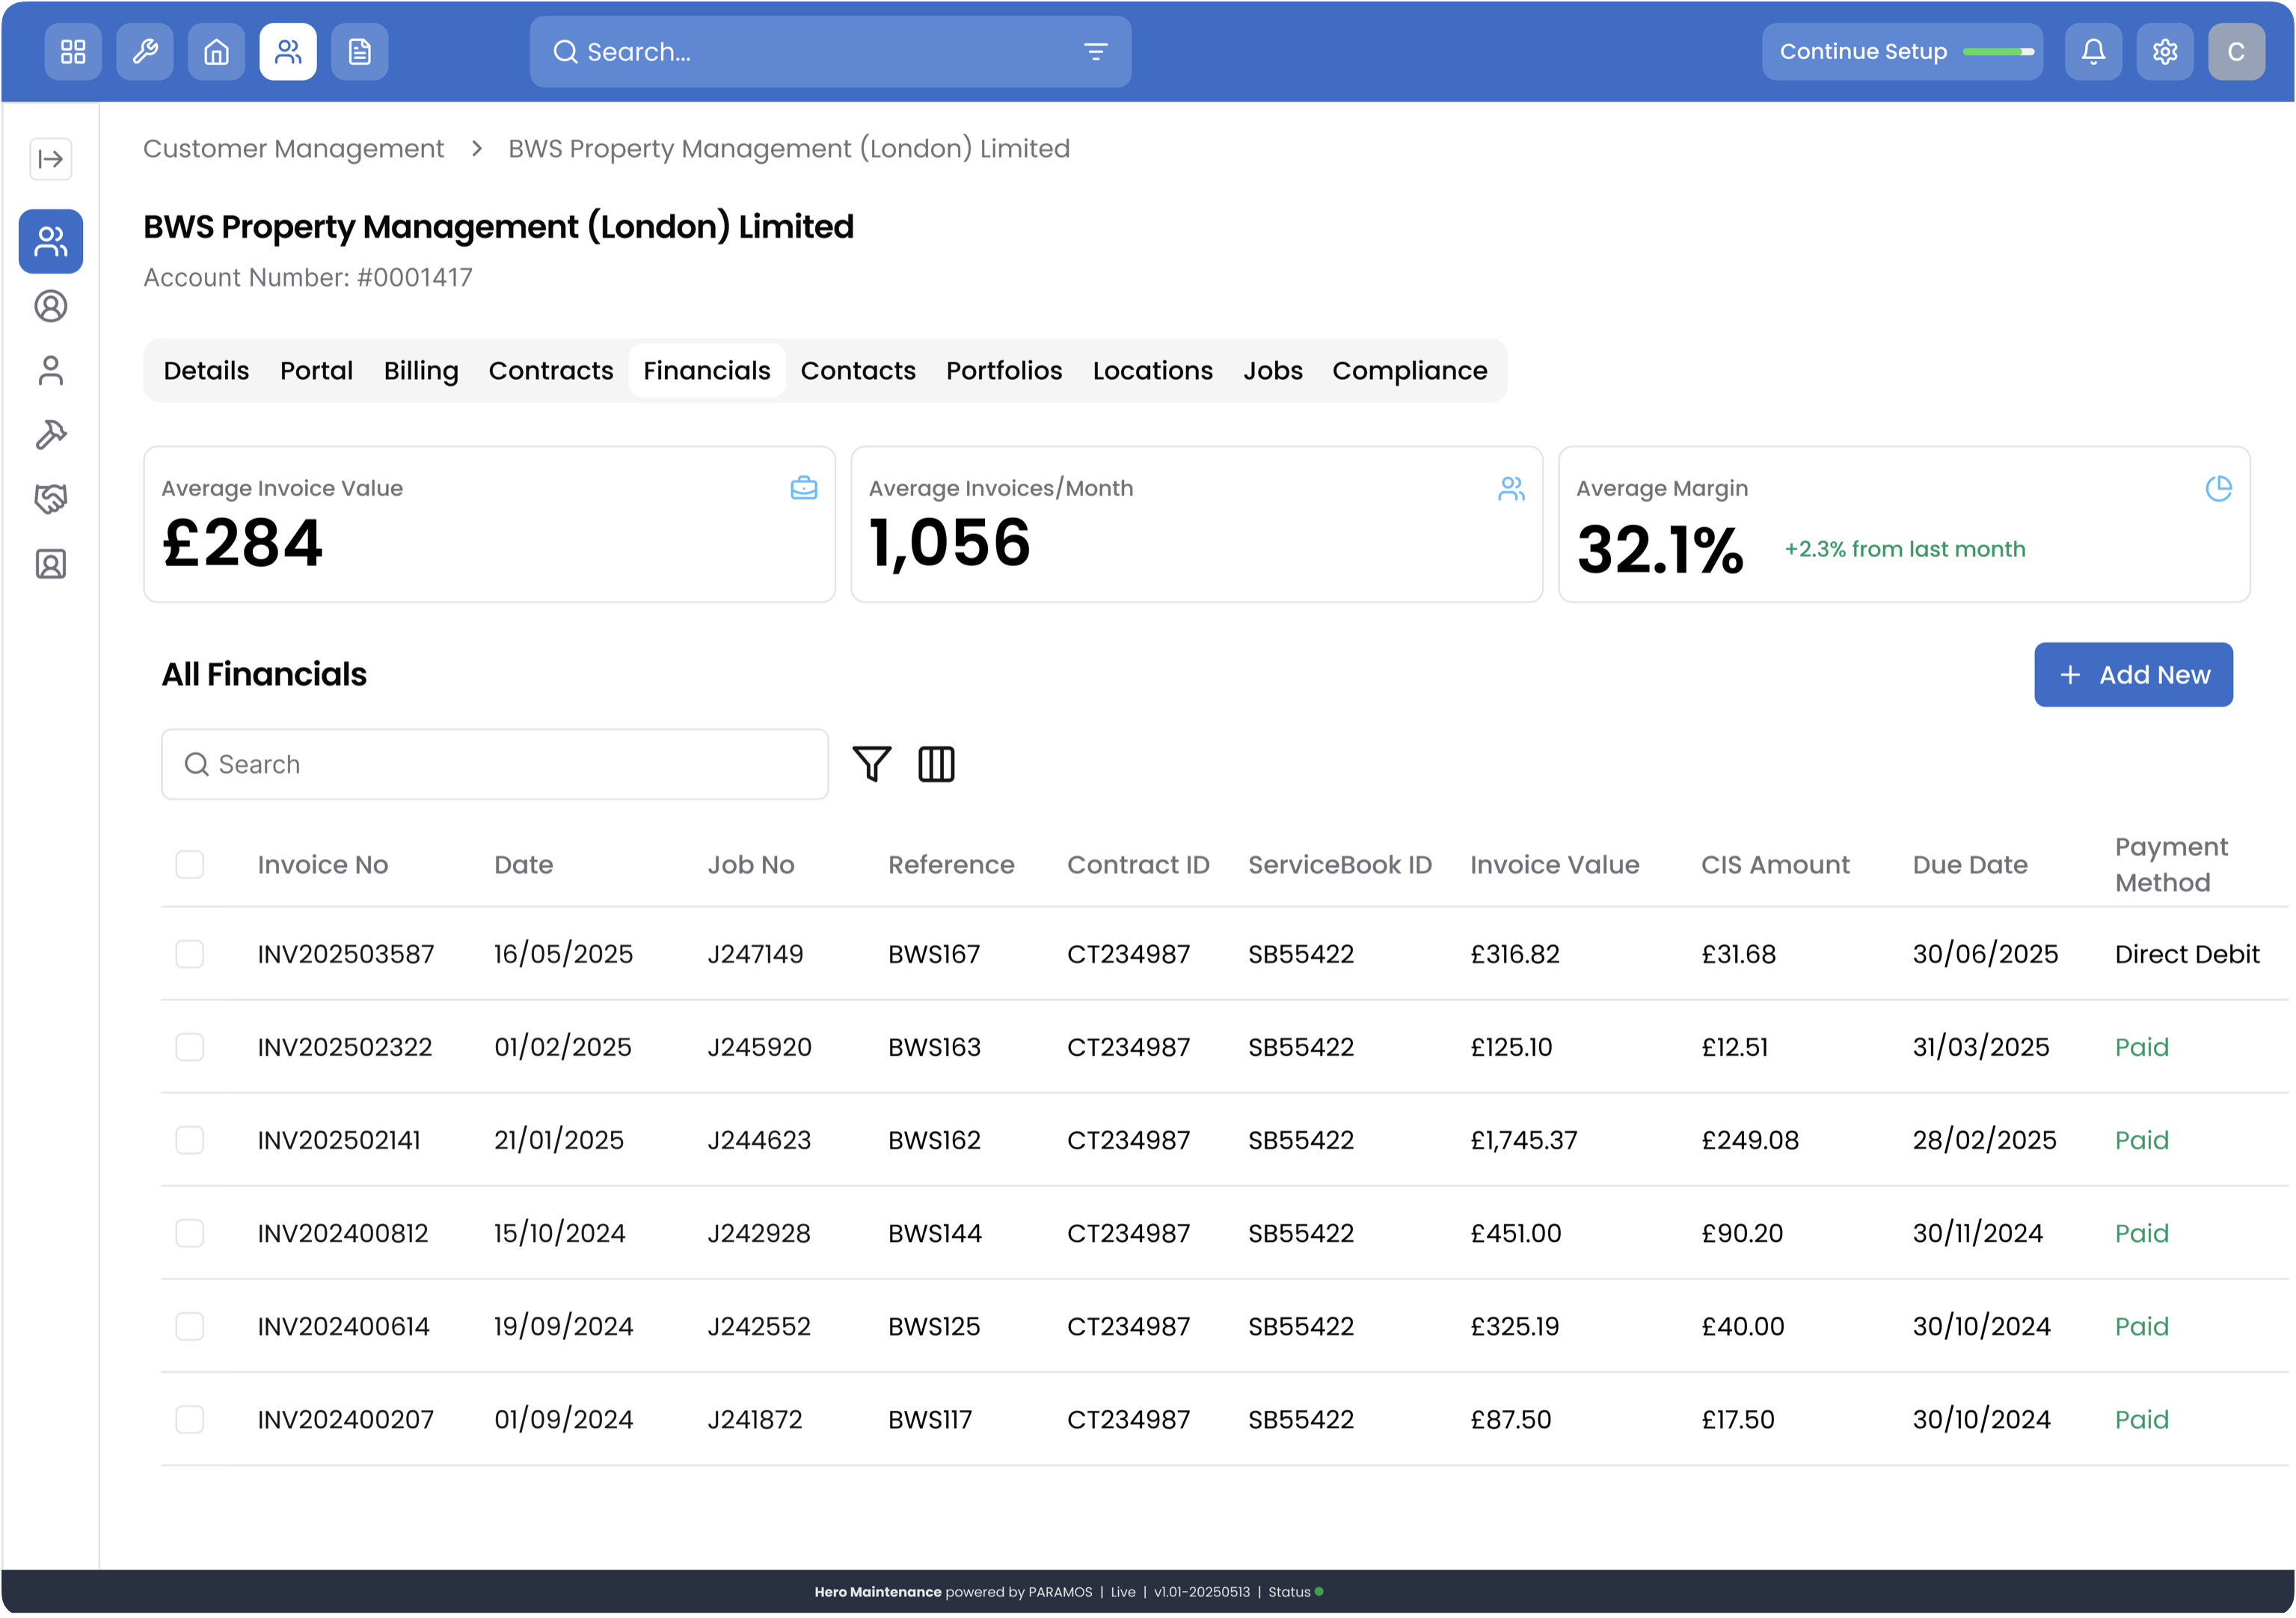The image size is (2296, 1618).
Task: Tick the checkbox for invoice INV202503587
Action: (x=190, y=953)
